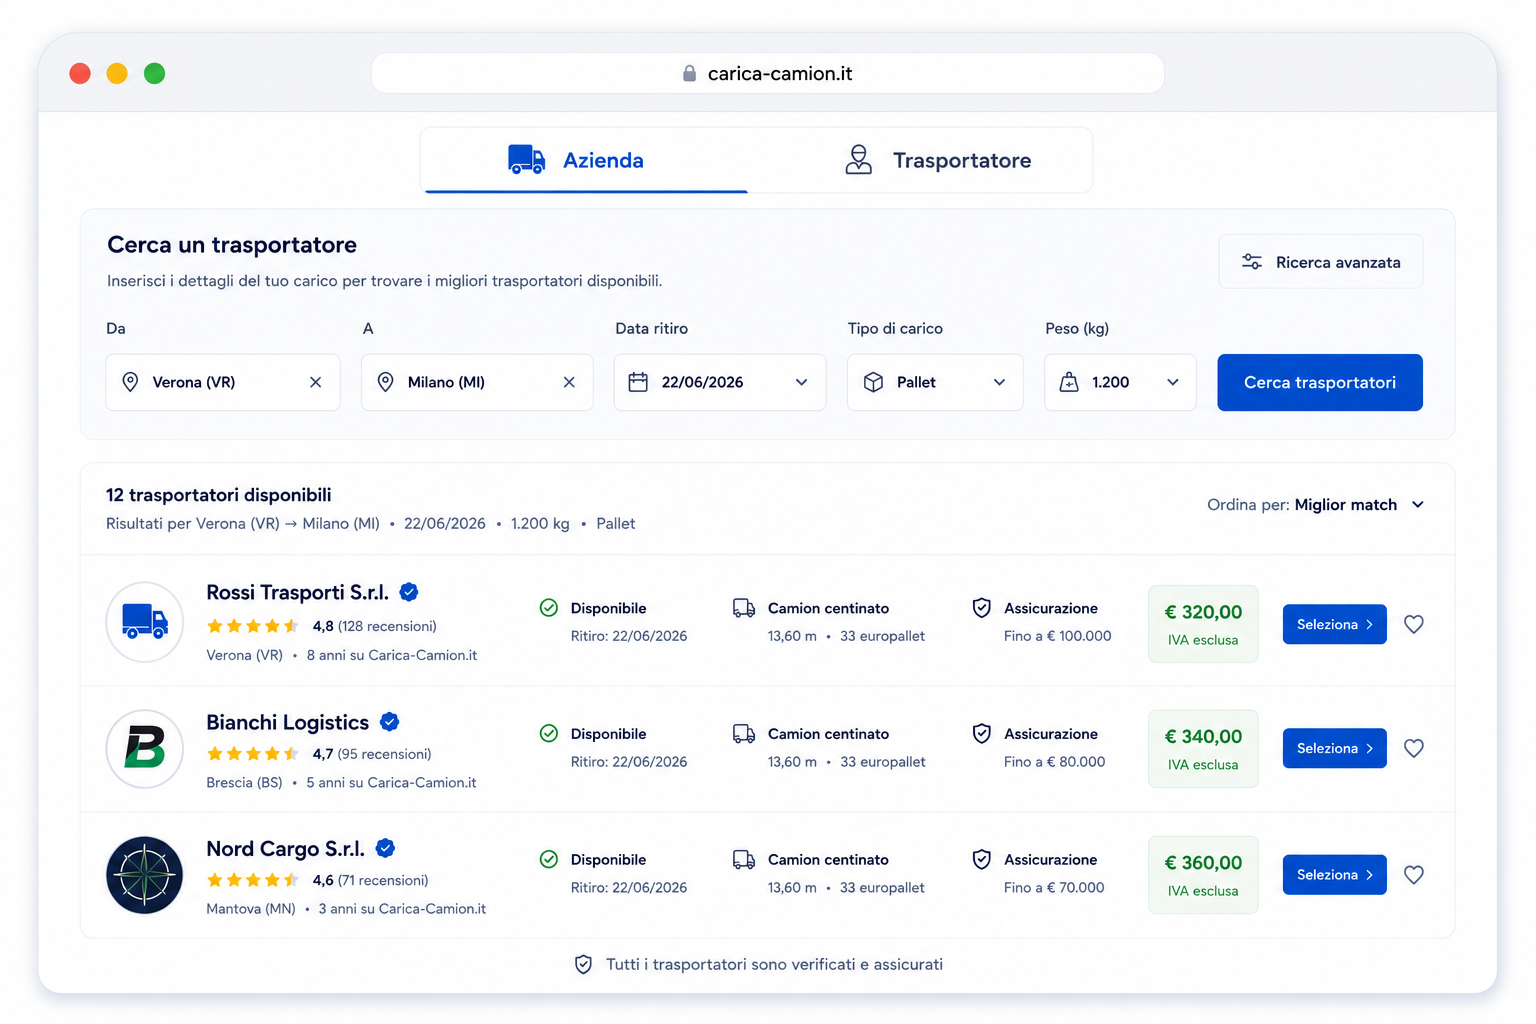Click Nord Cargo green Disponibile check icon
The width and height of the screenshot is (1536, 1024).
[549, 860]
